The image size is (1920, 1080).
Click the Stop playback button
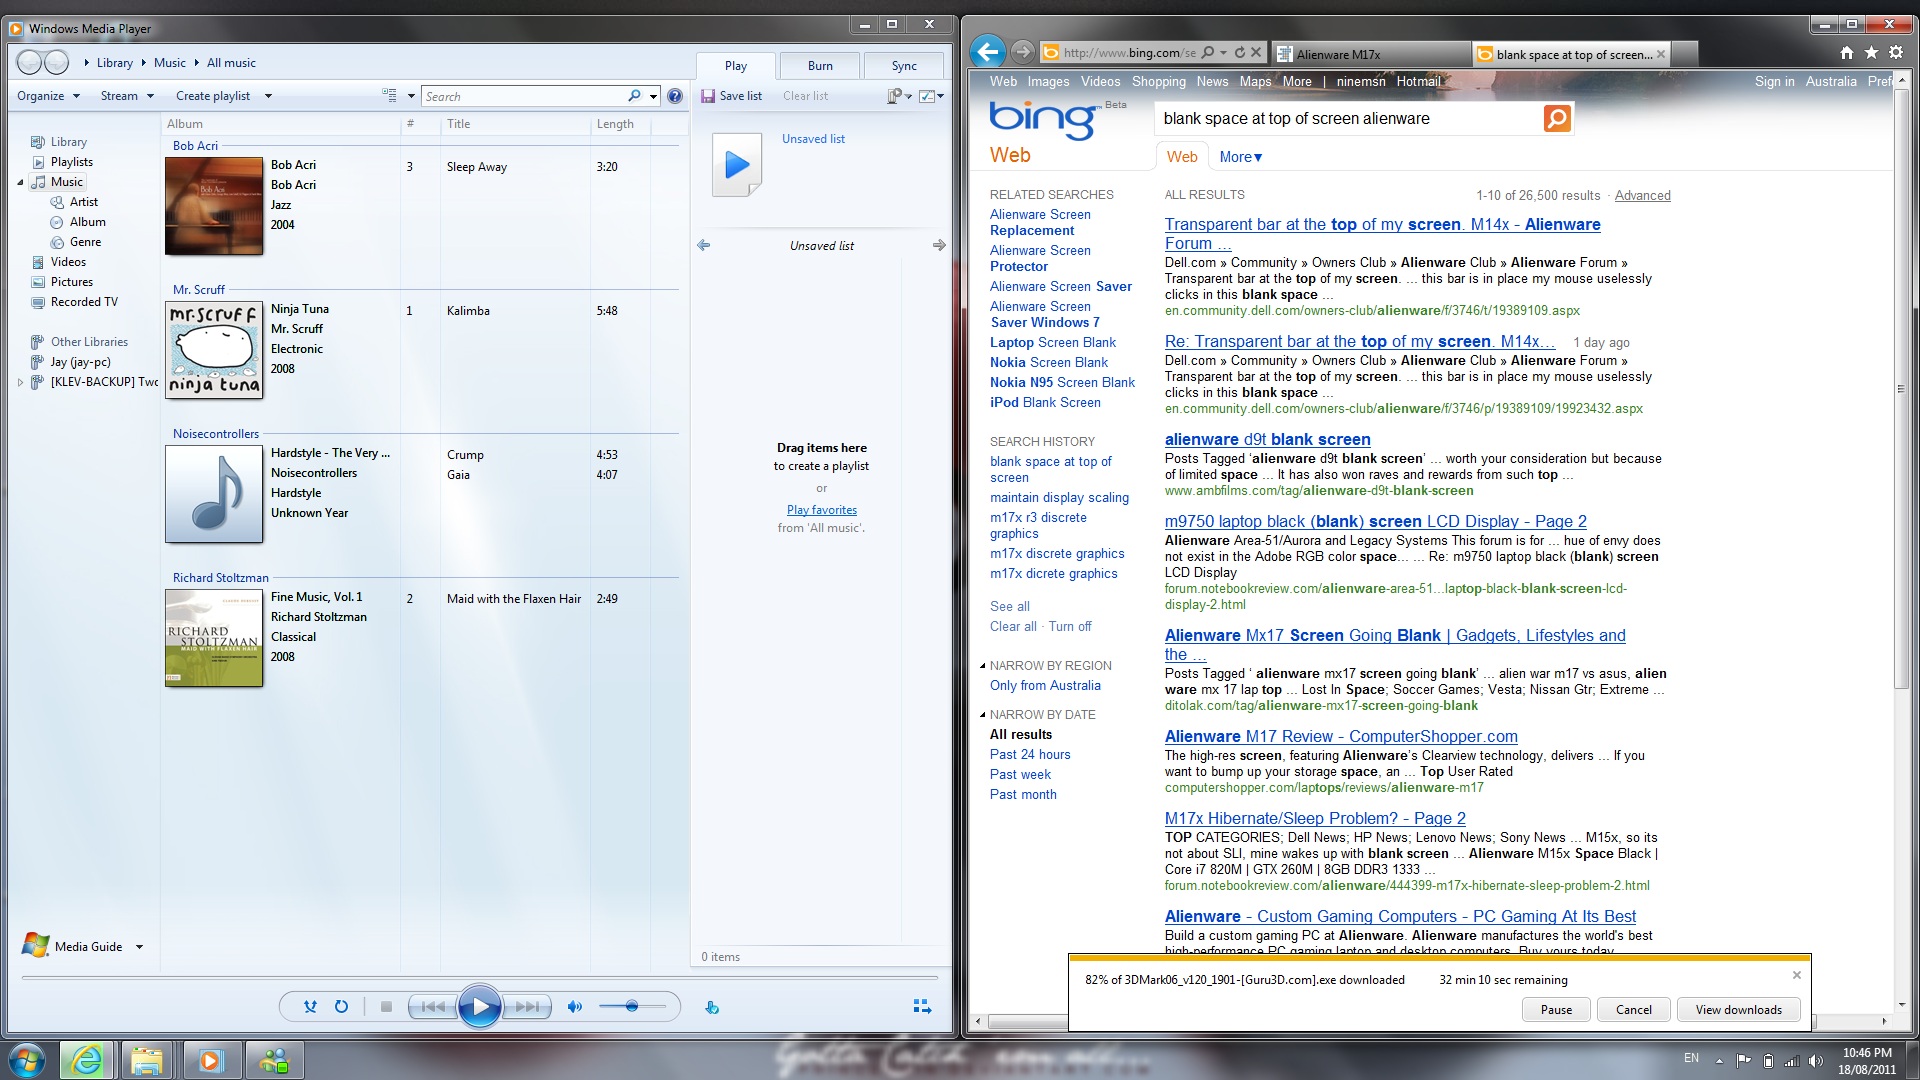(x=386, y=1007)
